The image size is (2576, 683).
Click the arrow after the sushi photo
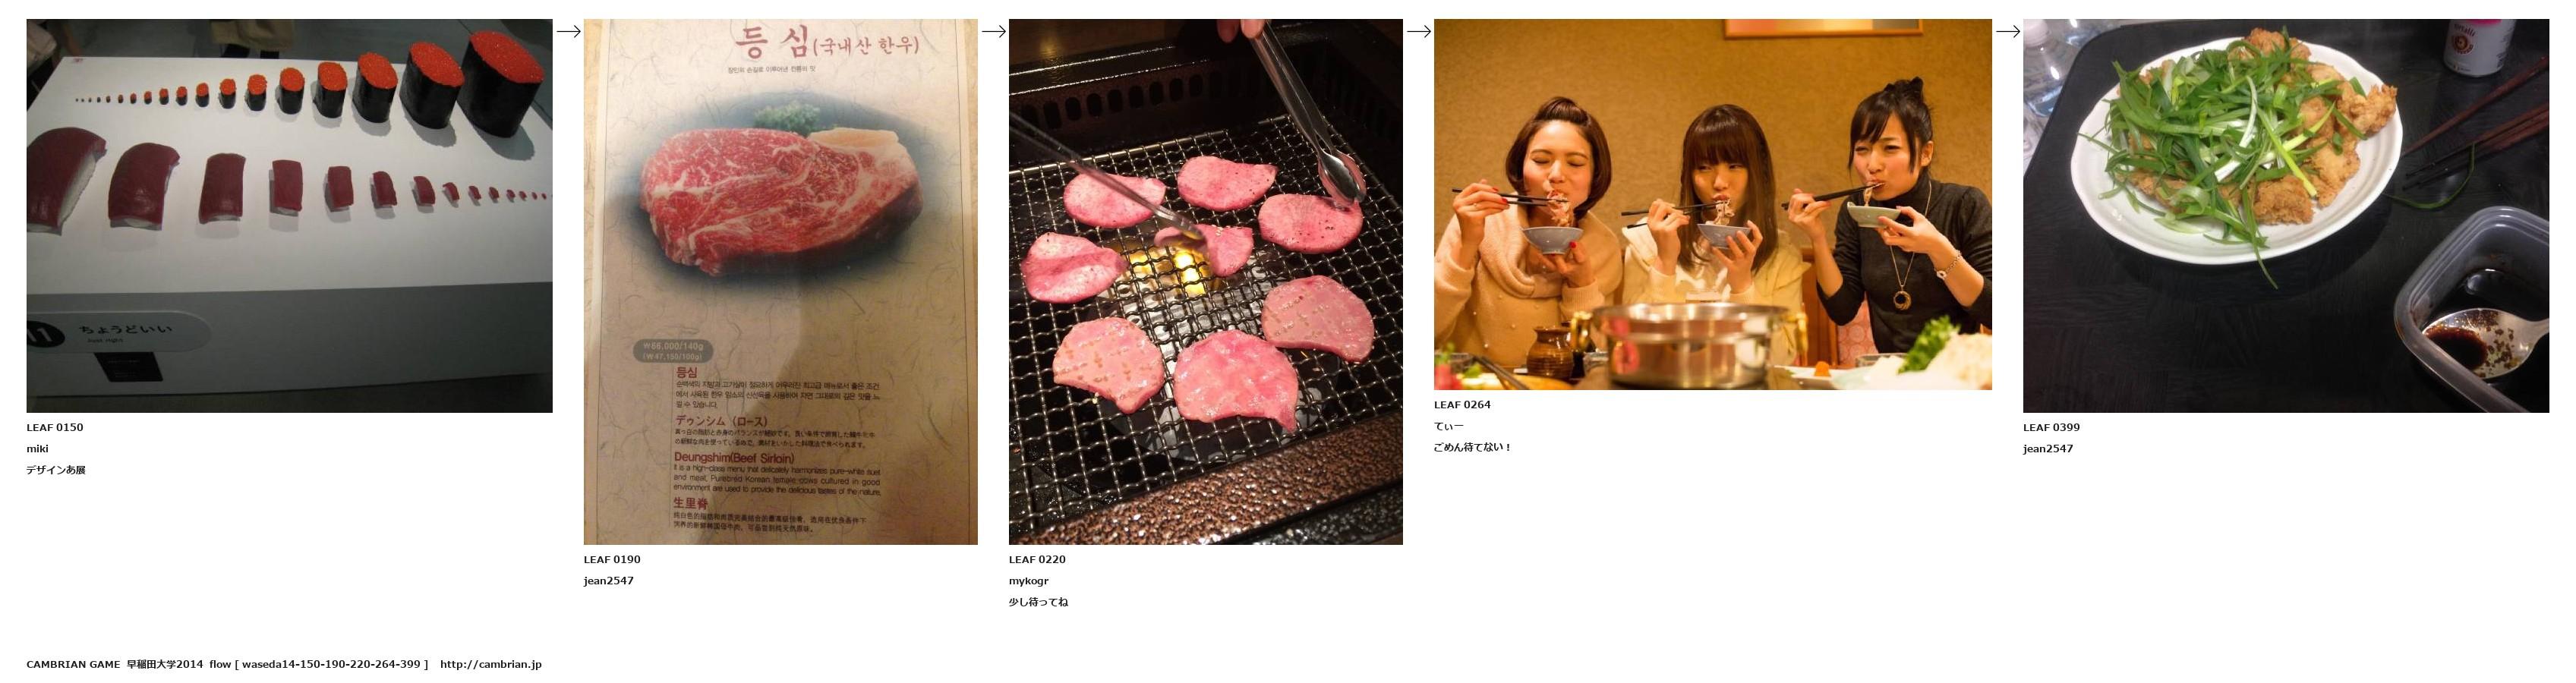(x=568, y=31)
